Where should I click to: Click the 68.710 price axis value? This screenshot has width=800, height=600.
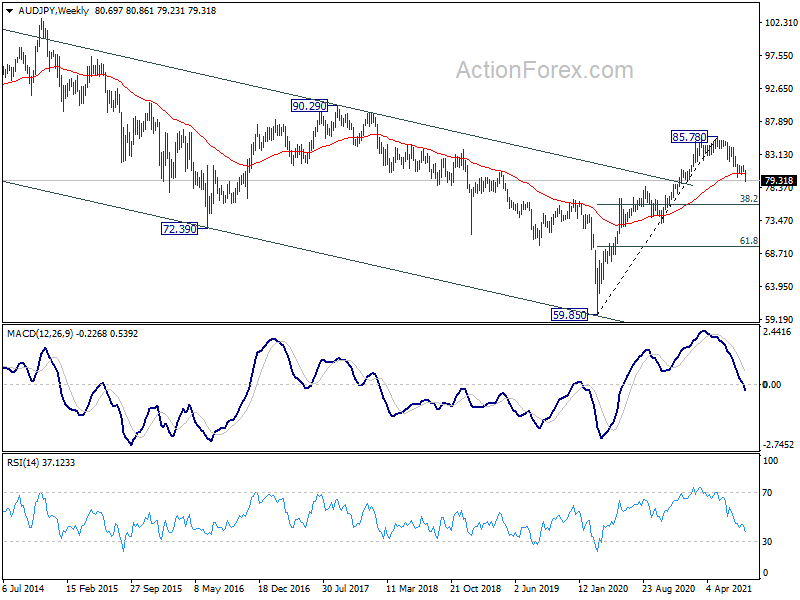tap(779, 254)
